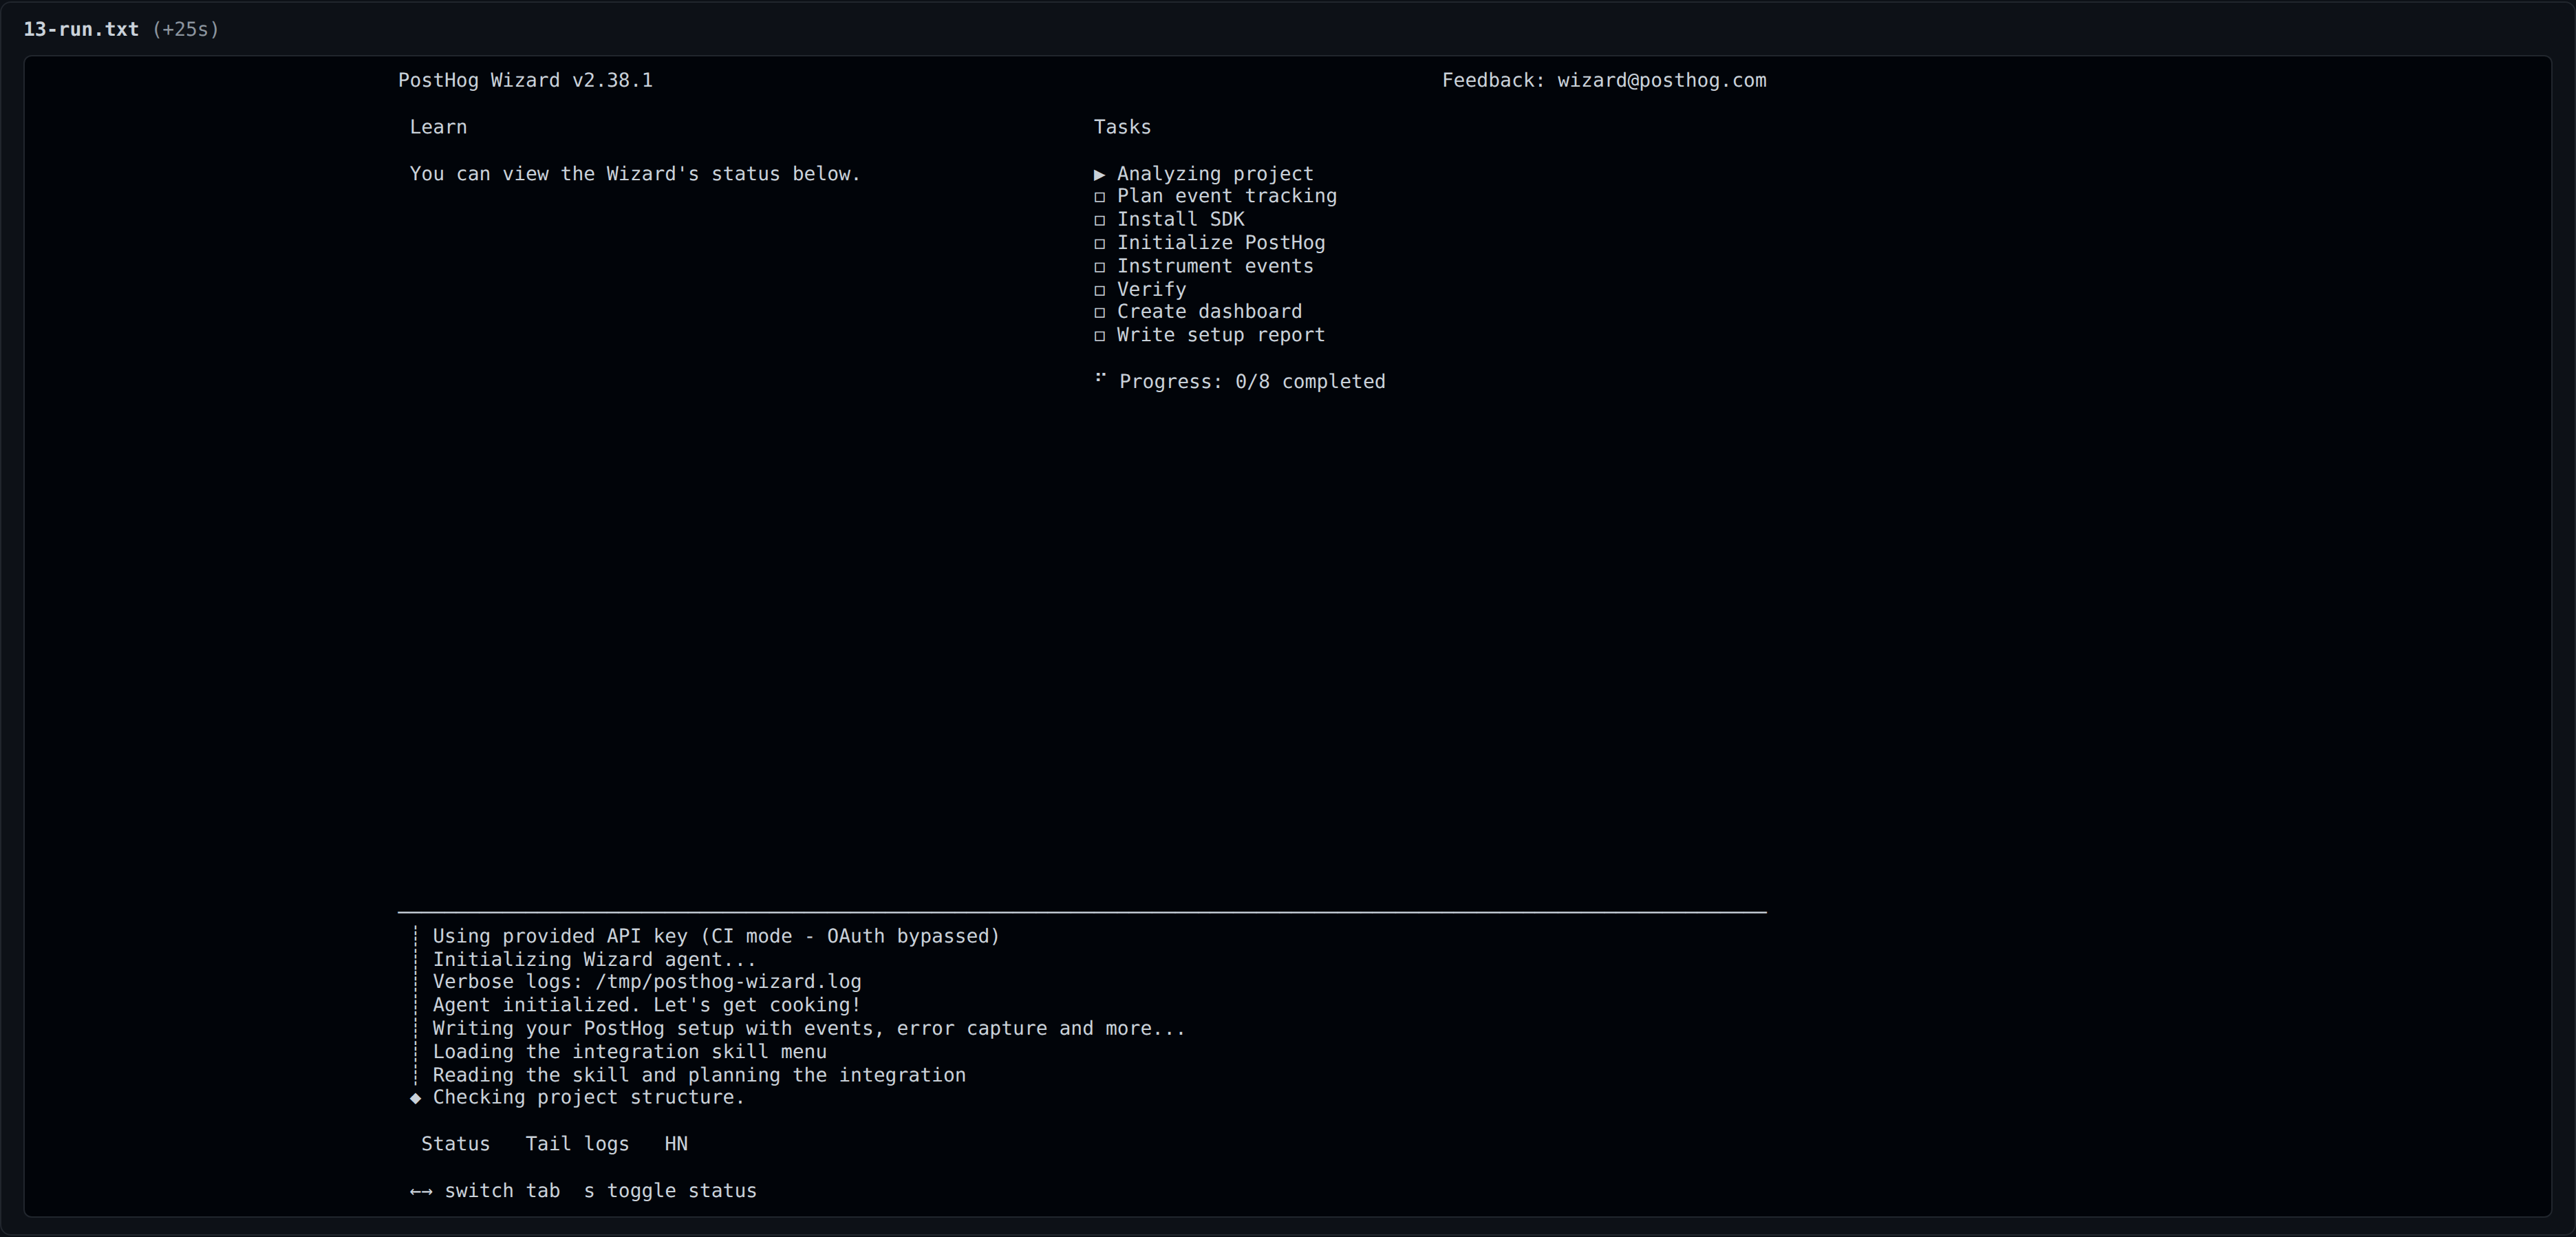Click the Progress: 0/8 completed text
The width and height of the screenshot is (2576, 1237).
point(1252,382)
